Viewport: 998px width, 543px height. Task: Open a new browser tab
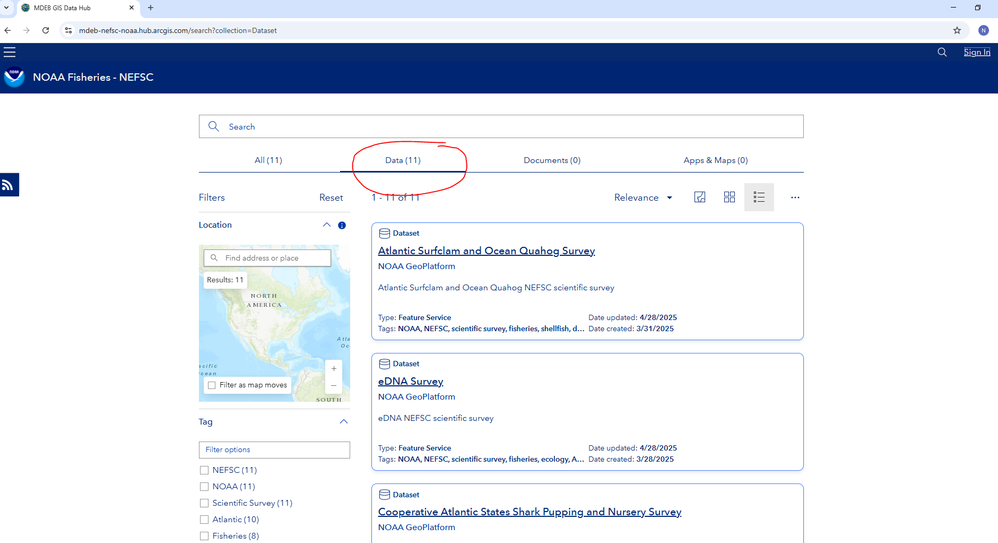(151, 8)
